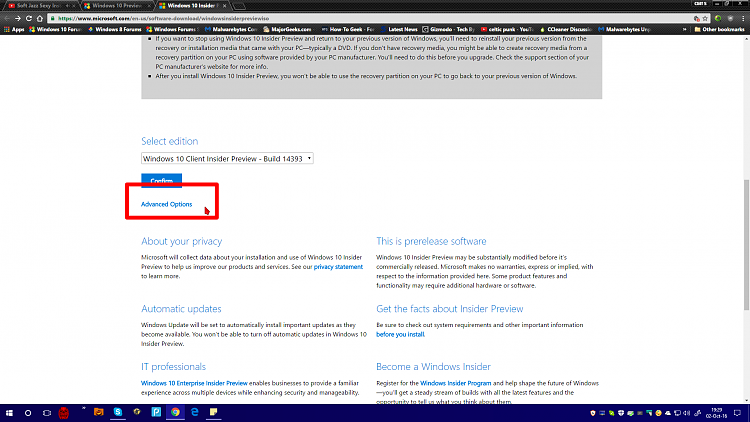Open a new browser tab
This screenshot has height=422, width=750.
tap(239, 6)
